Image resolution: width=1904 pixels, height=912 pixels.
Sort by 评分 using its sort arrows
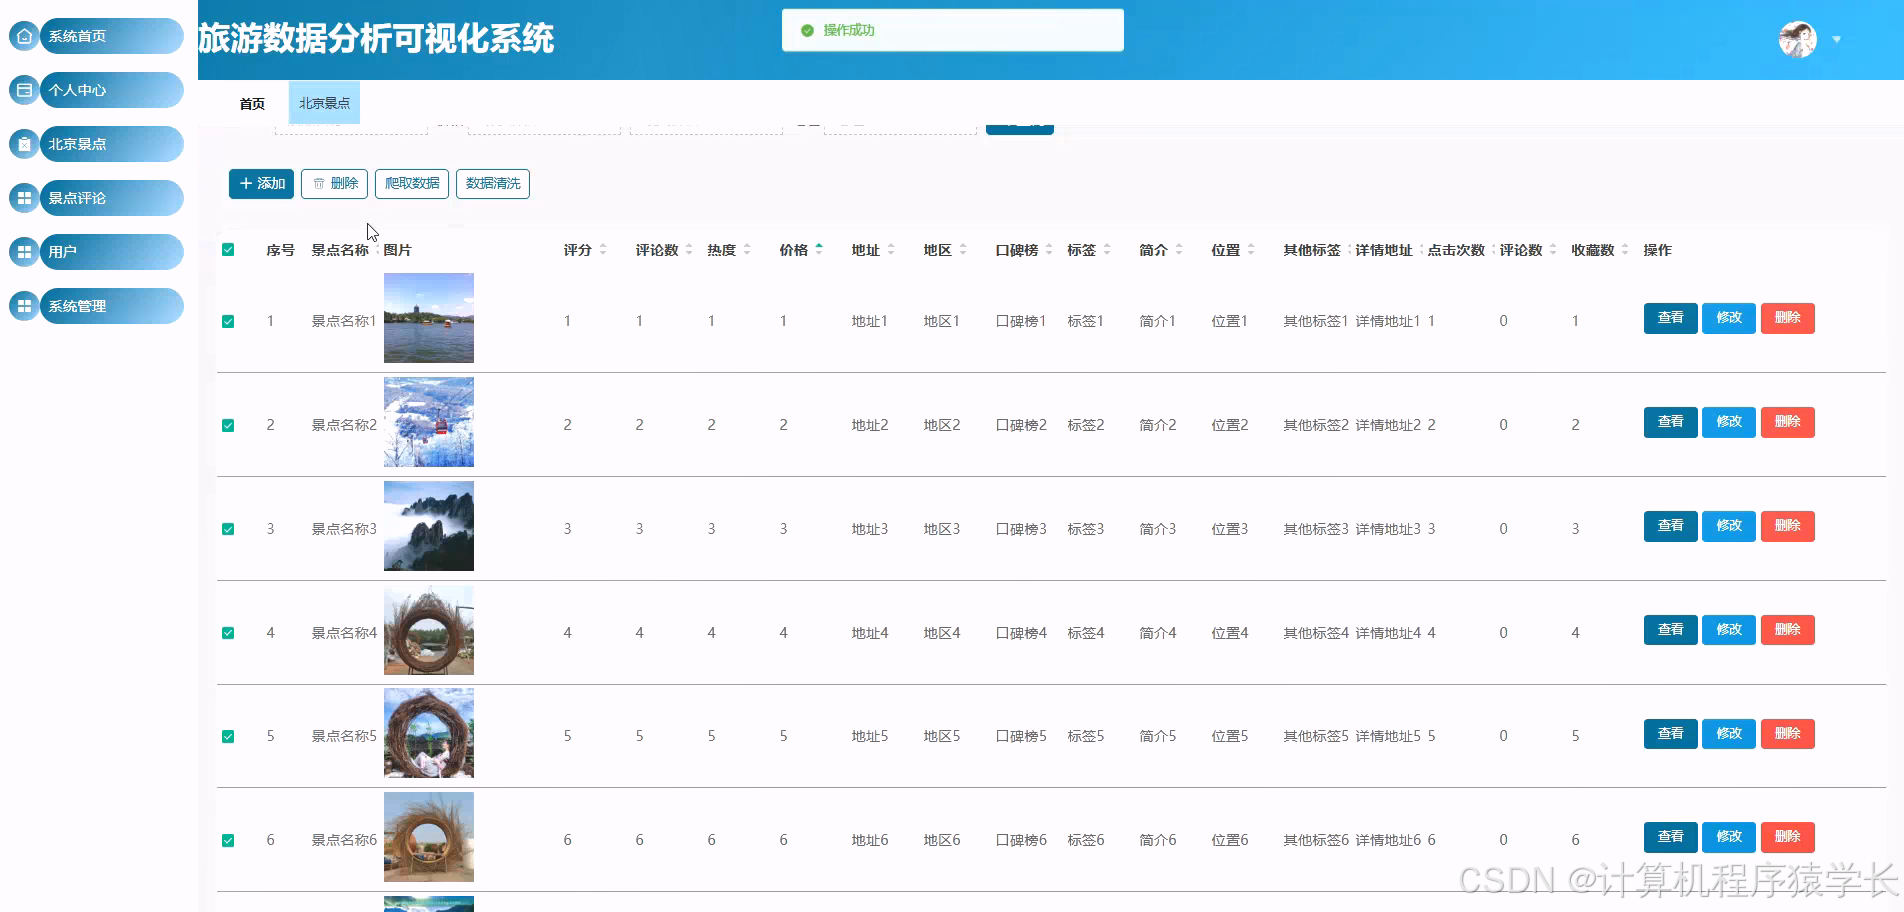[602, 250]
